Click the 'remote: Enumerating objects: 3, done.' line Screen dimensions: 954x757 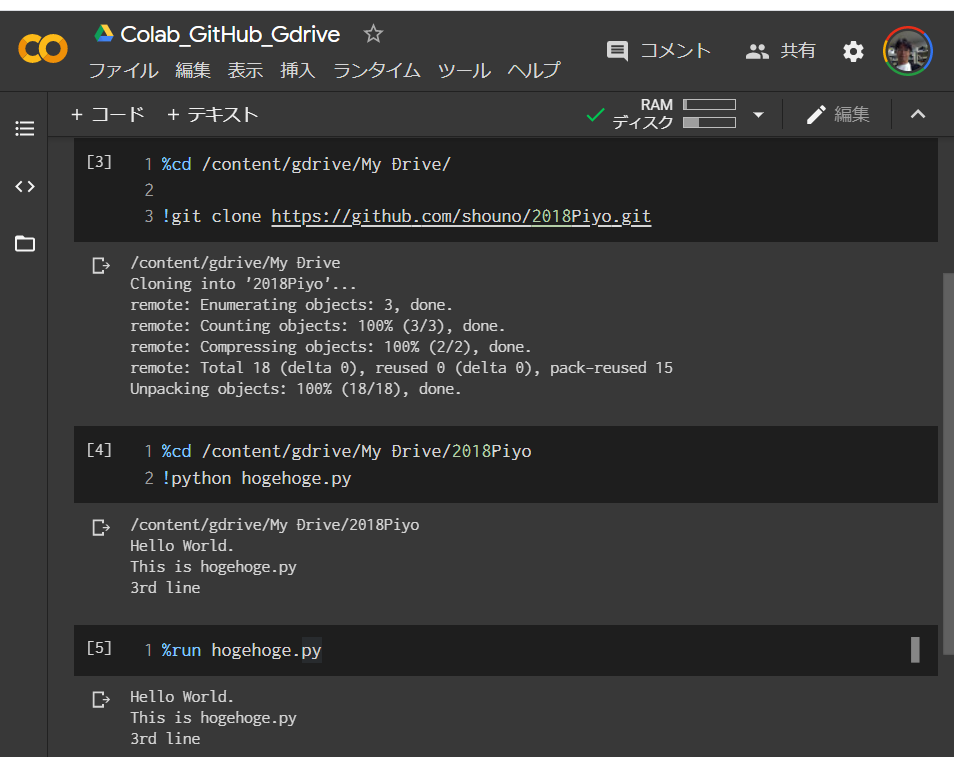click(x=291, y=305)
